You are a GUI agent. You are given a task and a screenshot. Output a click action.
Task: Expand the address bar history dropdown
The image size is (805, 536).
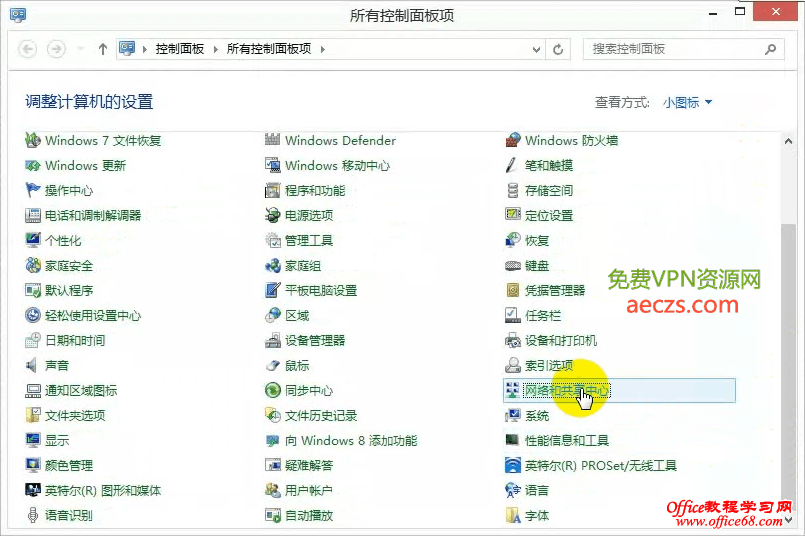tap(536, 49)
